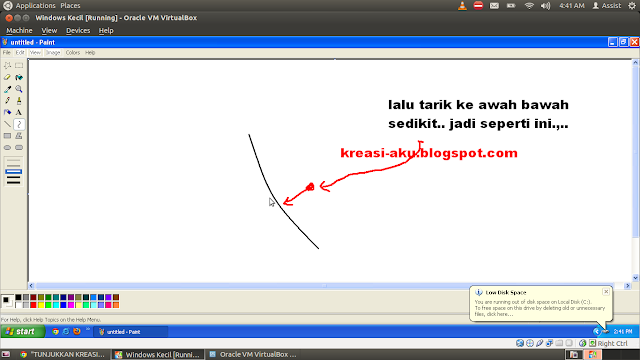Click the canvas scroll up arrow

[x=635, y=63]
